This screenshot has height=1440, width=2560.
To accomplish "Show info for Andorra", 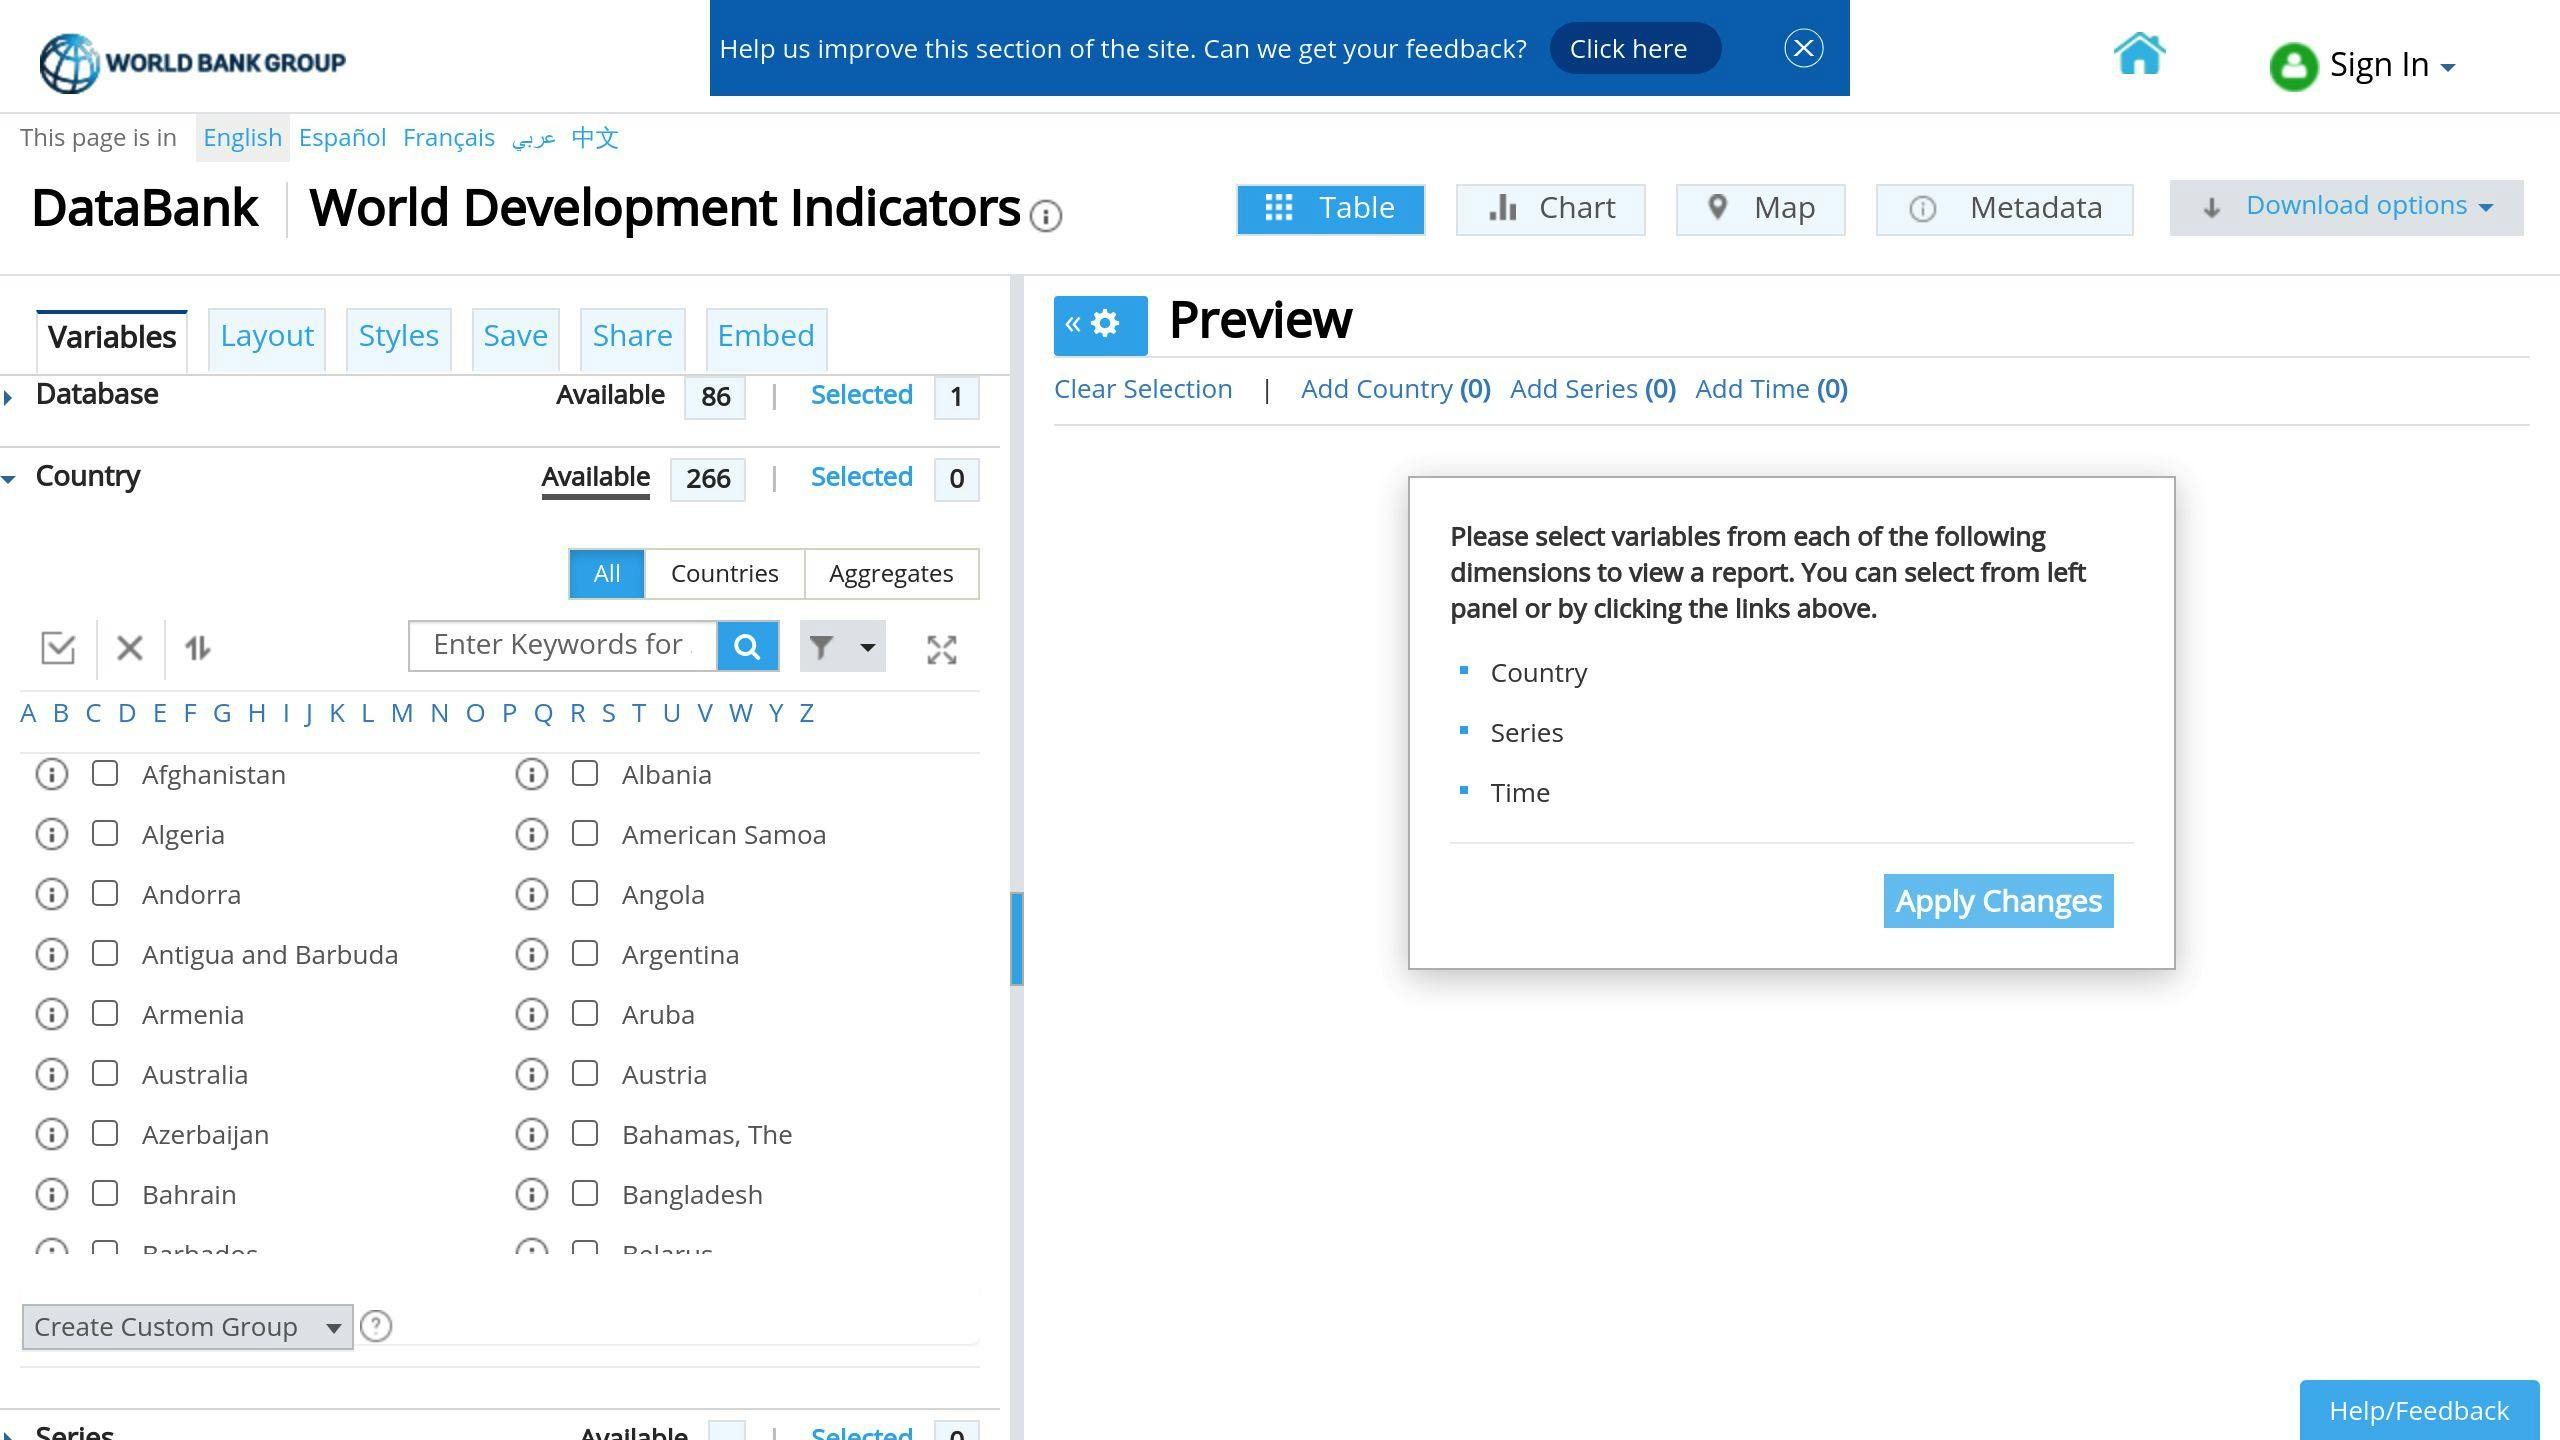I will tap(52, 894).
